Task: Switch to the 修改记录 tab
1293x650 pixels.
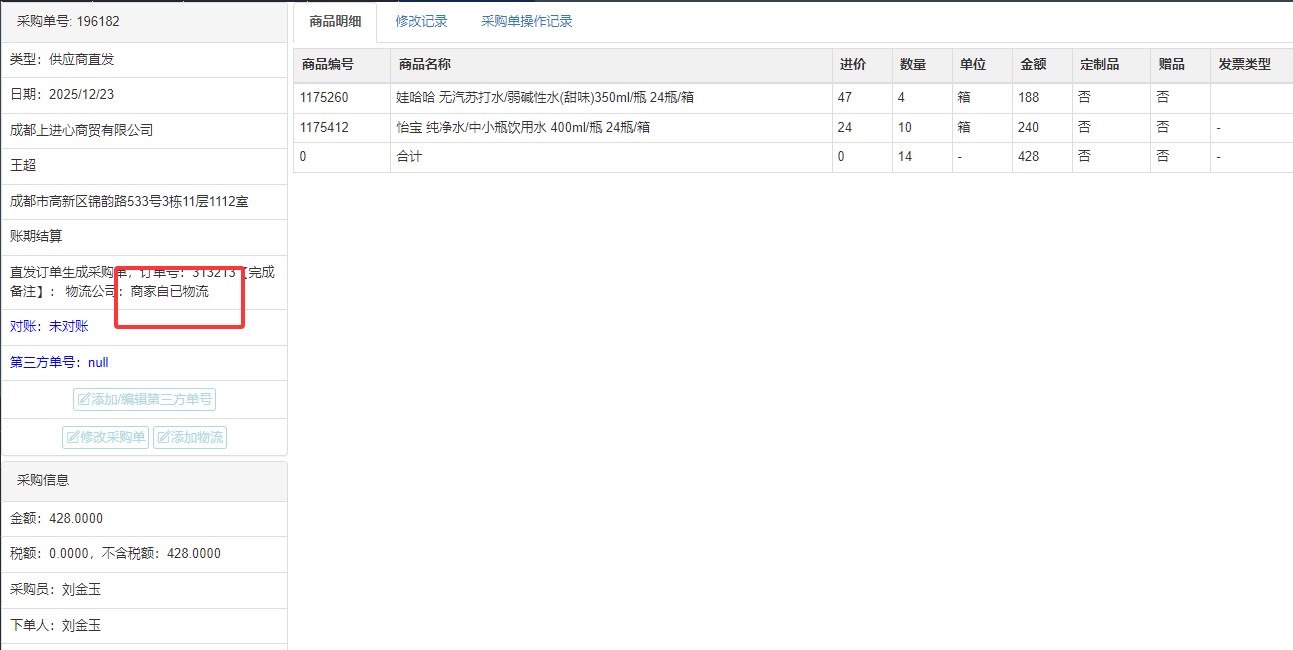Action: click(x=421, y=21)
